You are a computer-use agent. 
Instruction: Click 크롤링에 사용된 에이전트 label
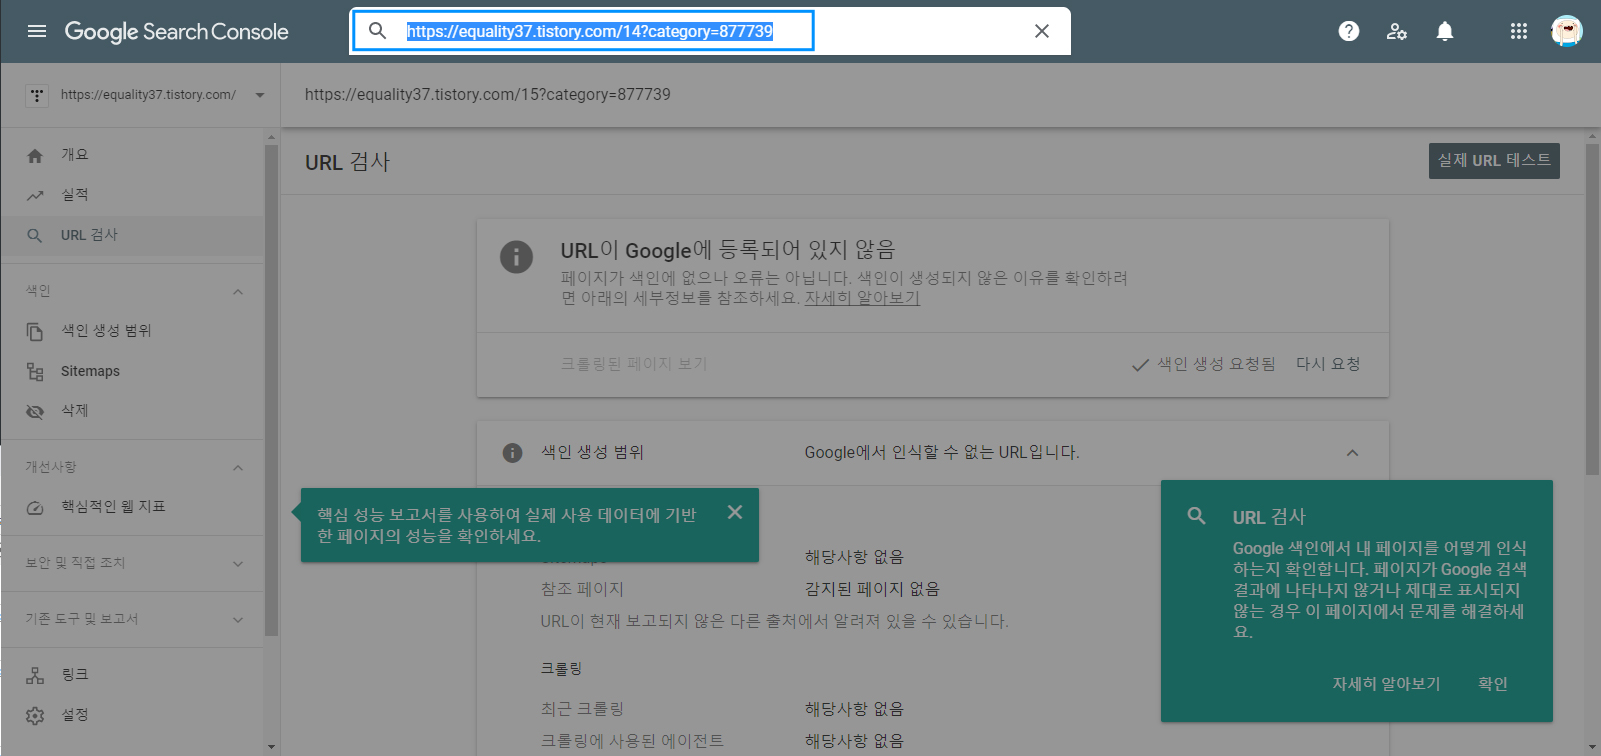(632, 741)
